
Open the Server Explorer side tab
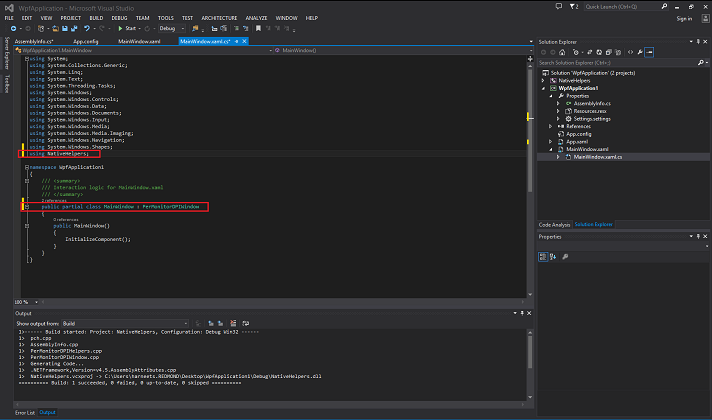6,53
